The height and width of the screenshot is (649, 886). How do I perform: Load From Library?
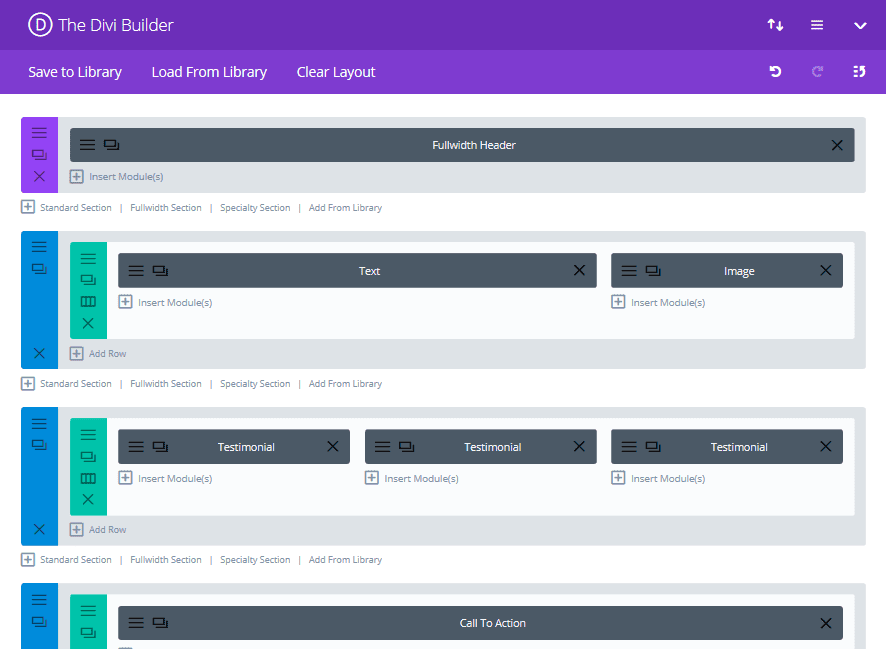click(209, 72)
